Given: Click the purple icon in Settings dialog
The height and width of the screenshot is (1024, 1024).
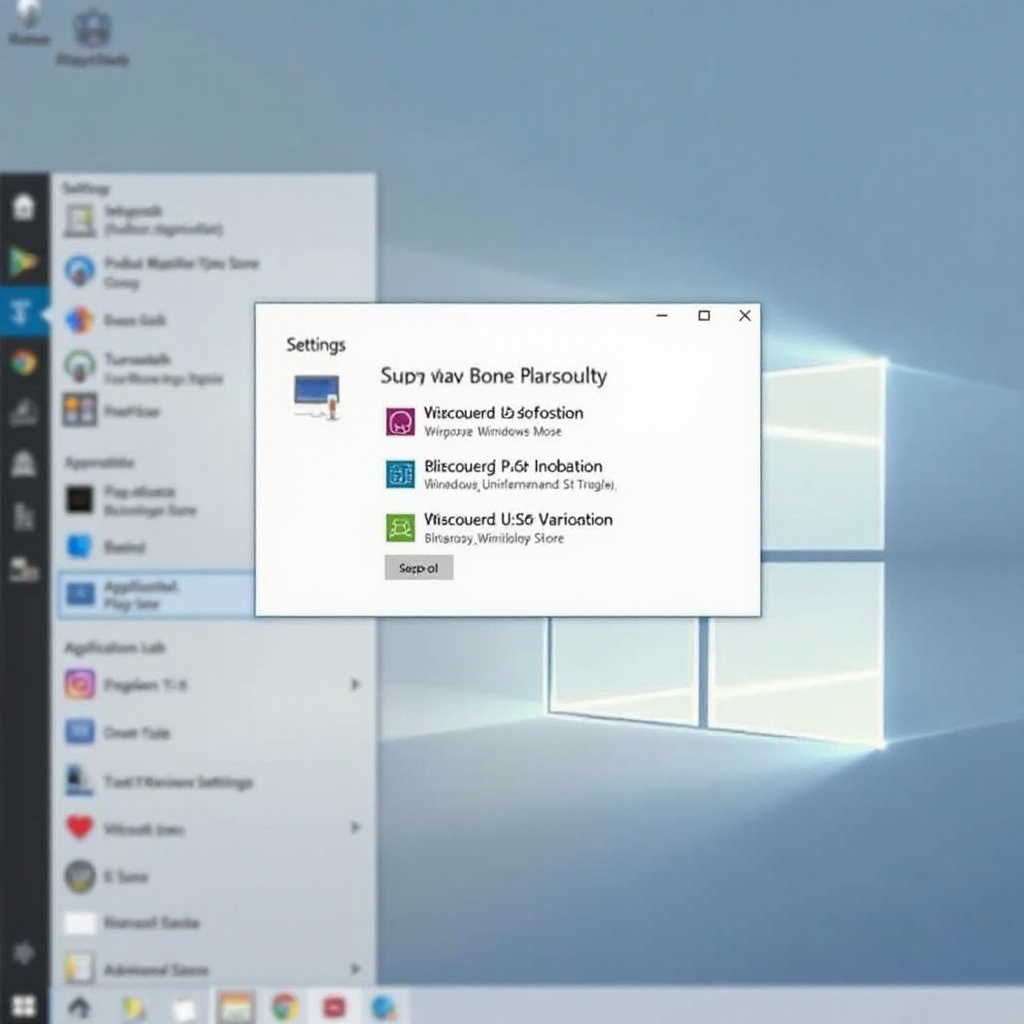Looking at the screenshot, I should tap(400, 421).
